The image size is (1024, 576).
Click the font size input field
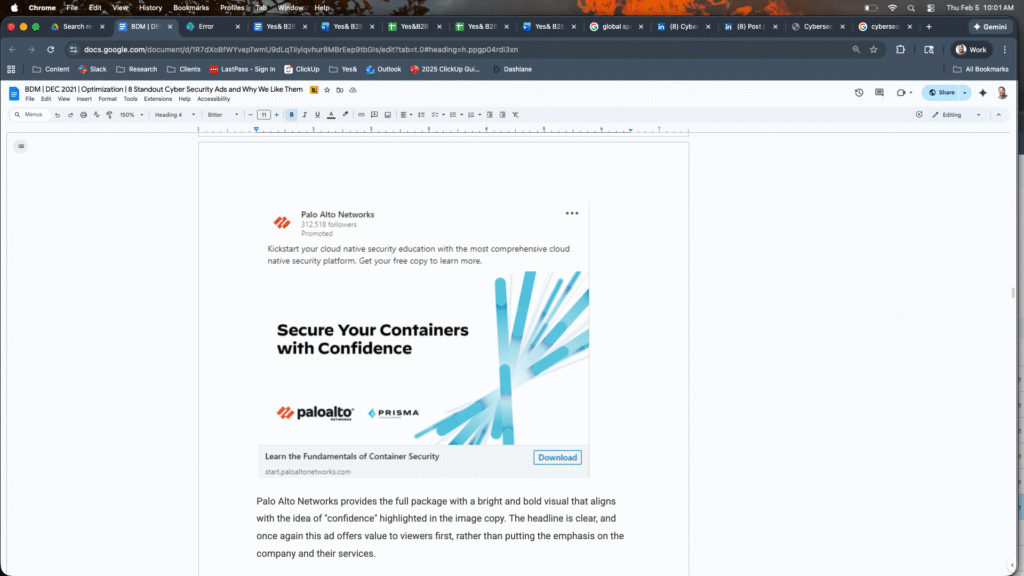[x=263, y=114]
